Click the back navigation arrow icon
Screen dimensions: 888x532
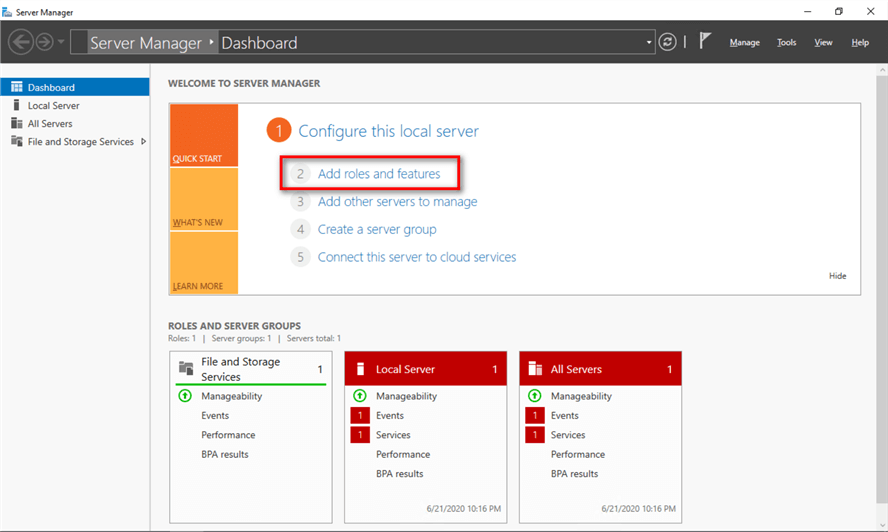[x=21, y=42]
